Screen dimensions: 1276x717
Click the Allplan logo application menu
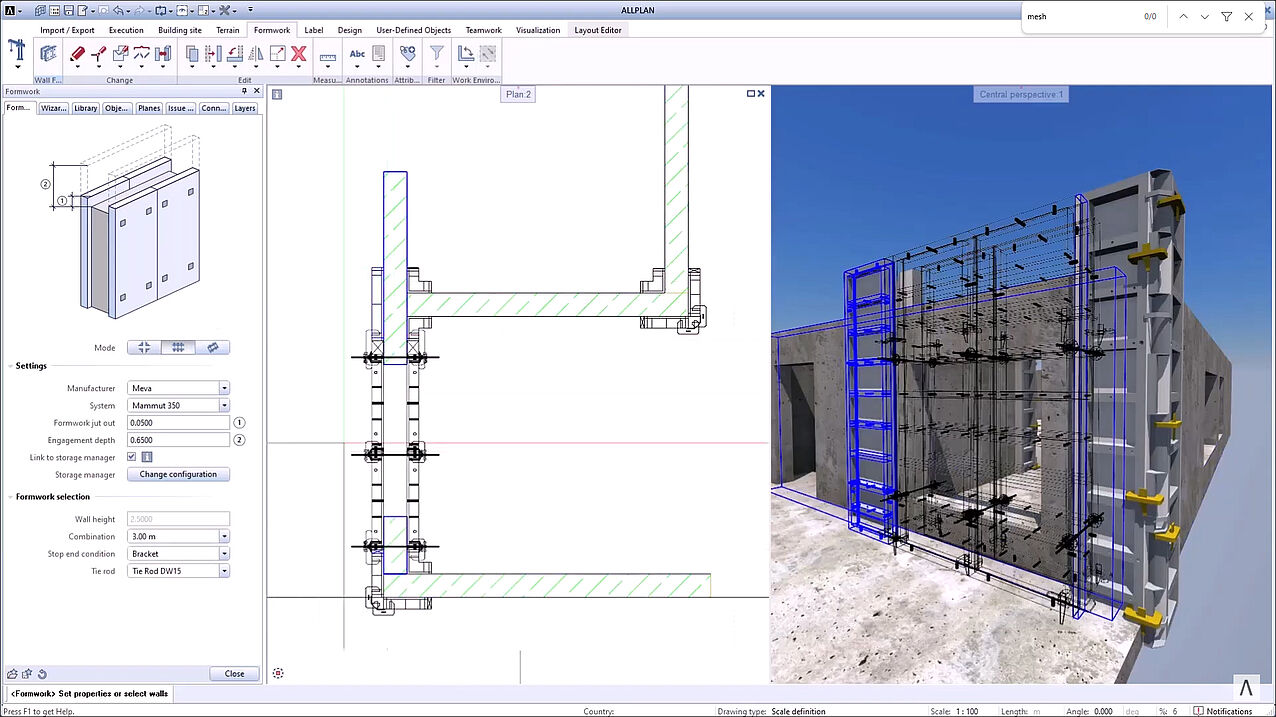[12, 10]
